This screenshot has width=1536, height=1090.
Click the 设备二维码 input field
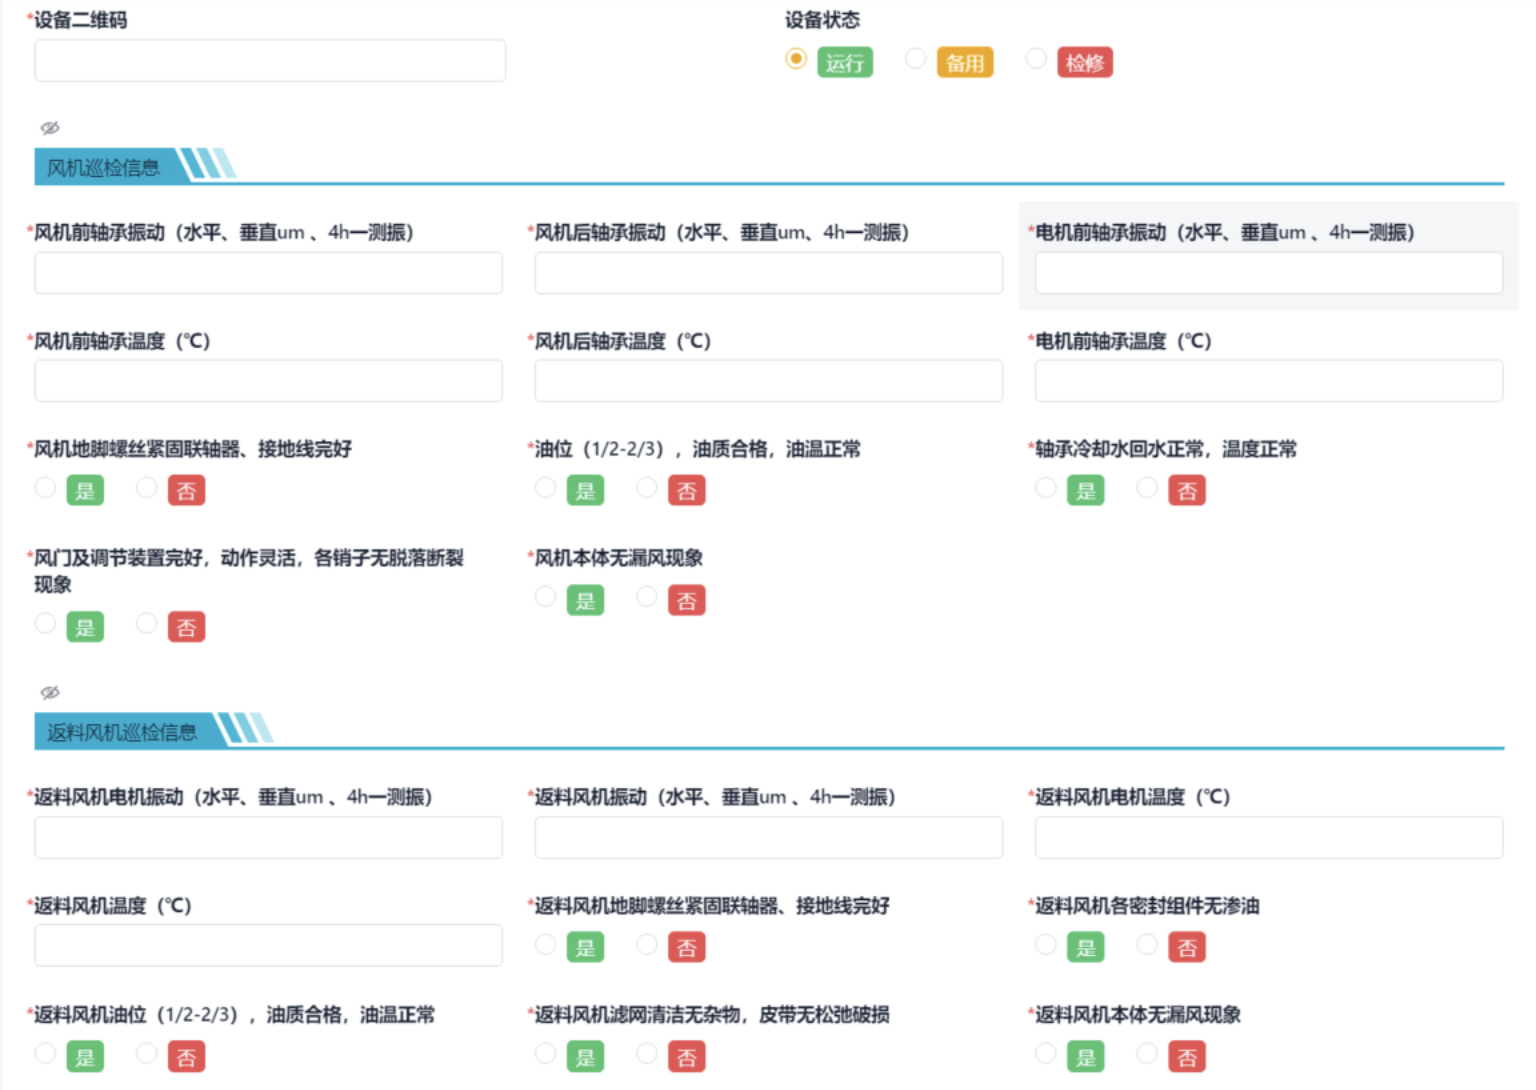click(270, 61)
